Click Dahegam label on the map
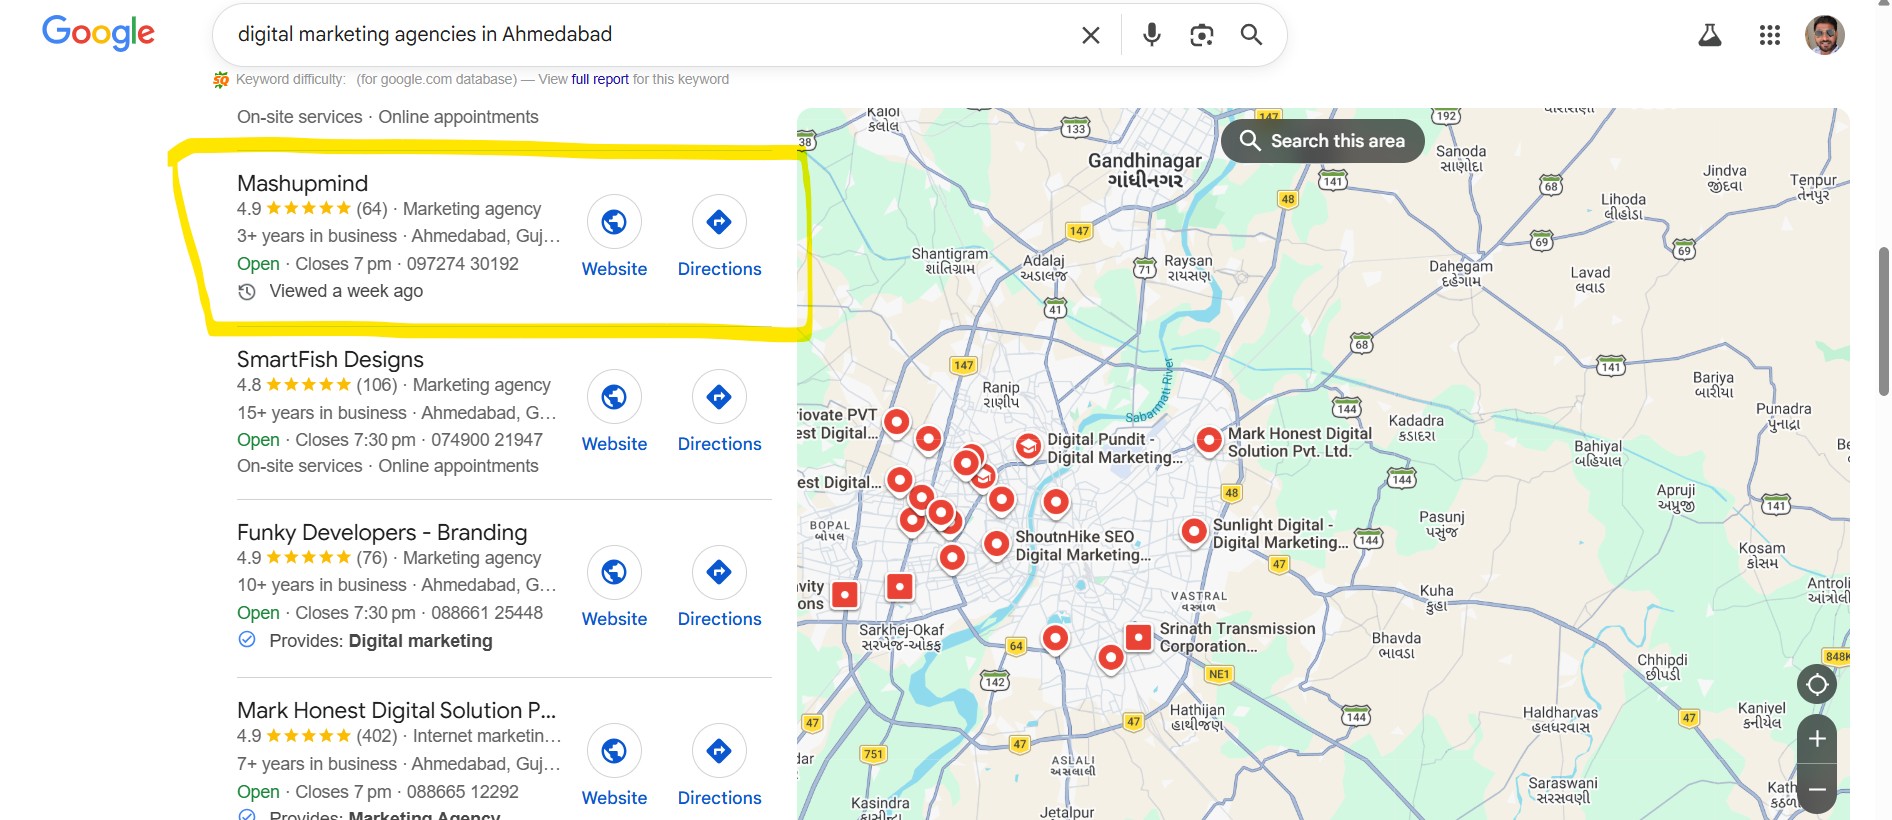The width and height of the screenshot is (1892, 820). click(1460, 273)
